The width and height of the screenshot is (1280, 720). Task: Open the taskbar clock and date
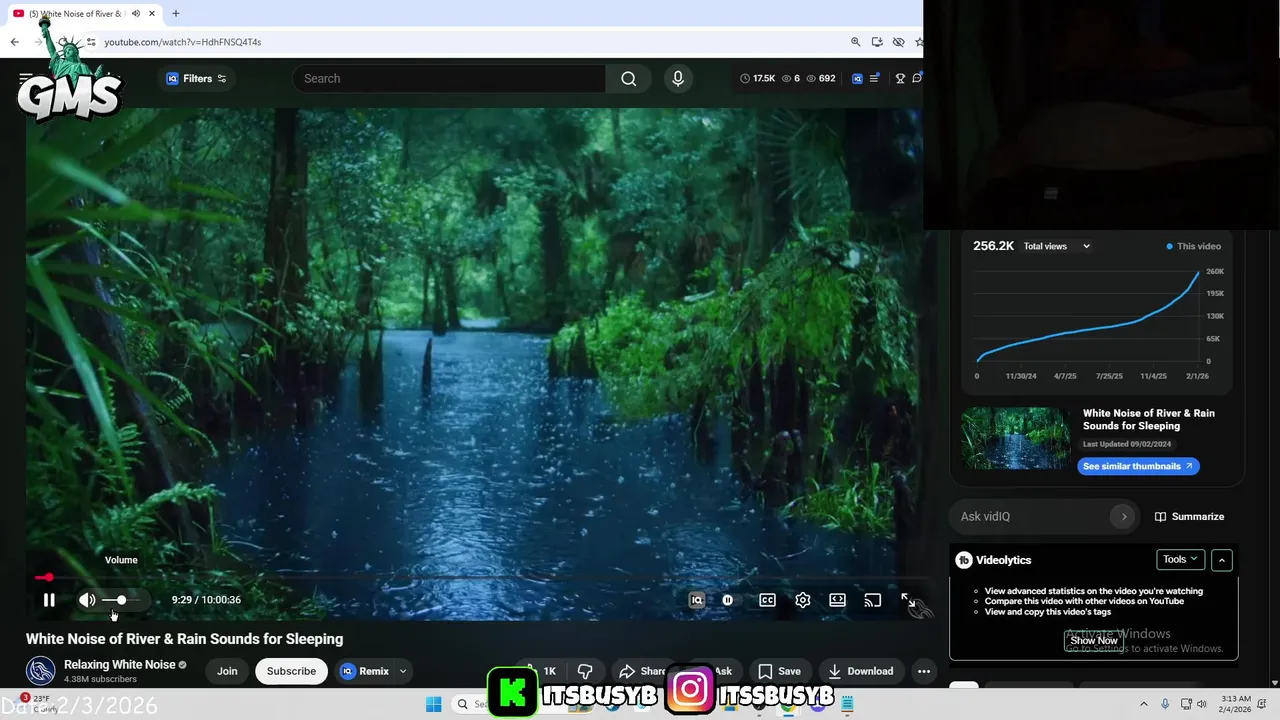(1235, 704)
